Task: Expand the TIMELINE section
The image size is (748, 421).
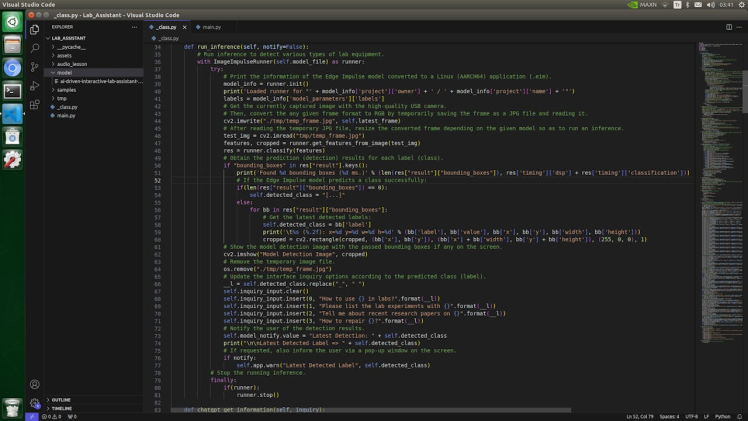Action: pos(62,408)
